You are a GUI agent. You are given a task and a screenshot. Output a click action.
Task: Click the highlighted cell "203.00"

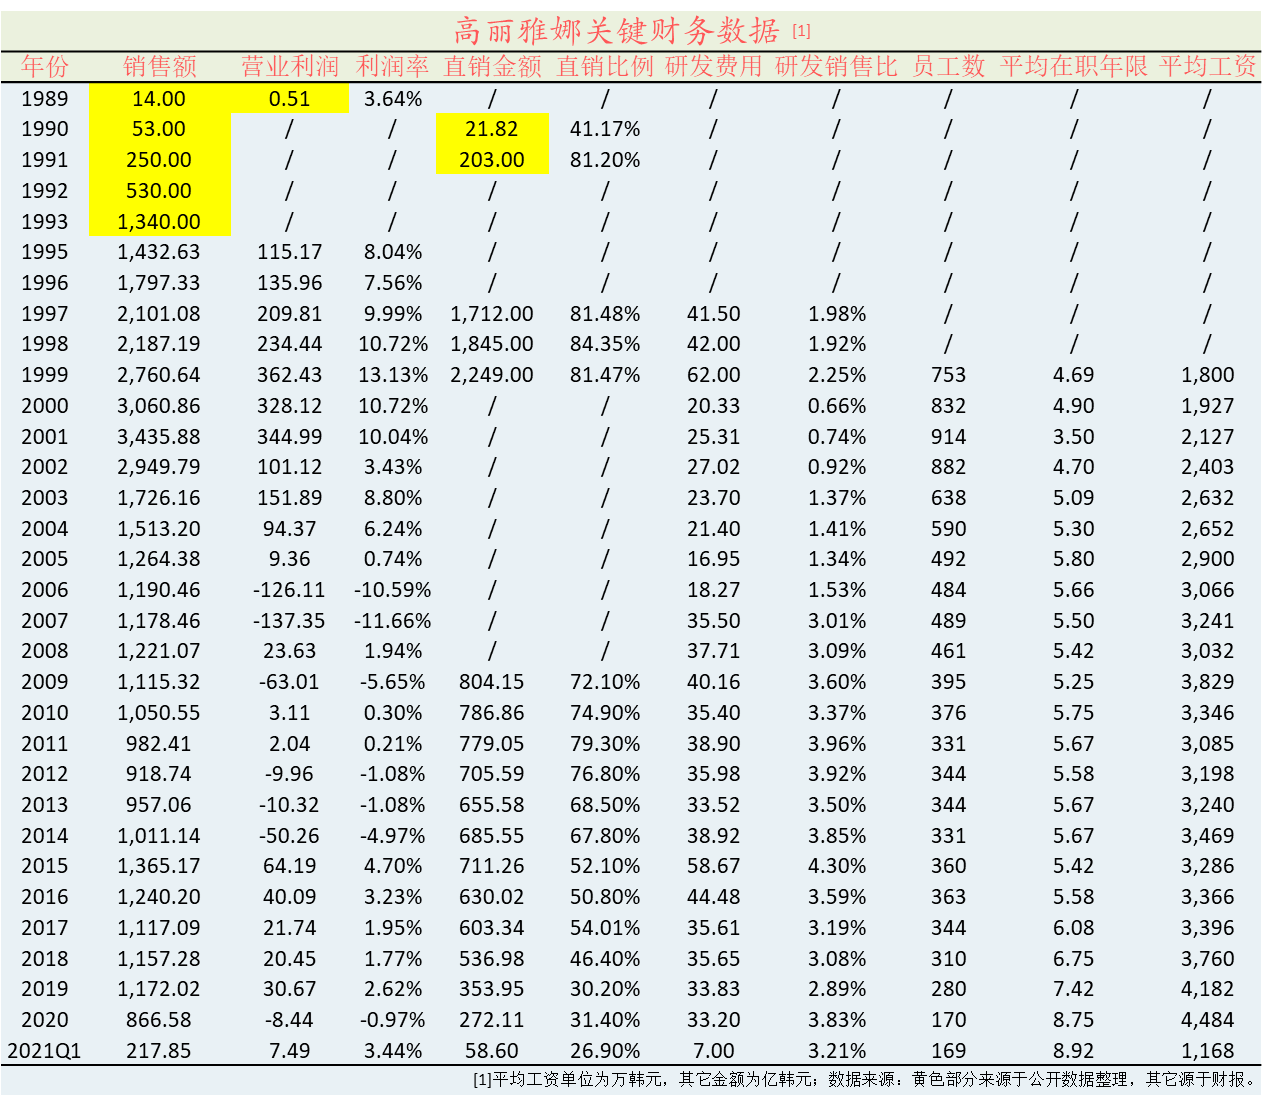click(492, 160)
